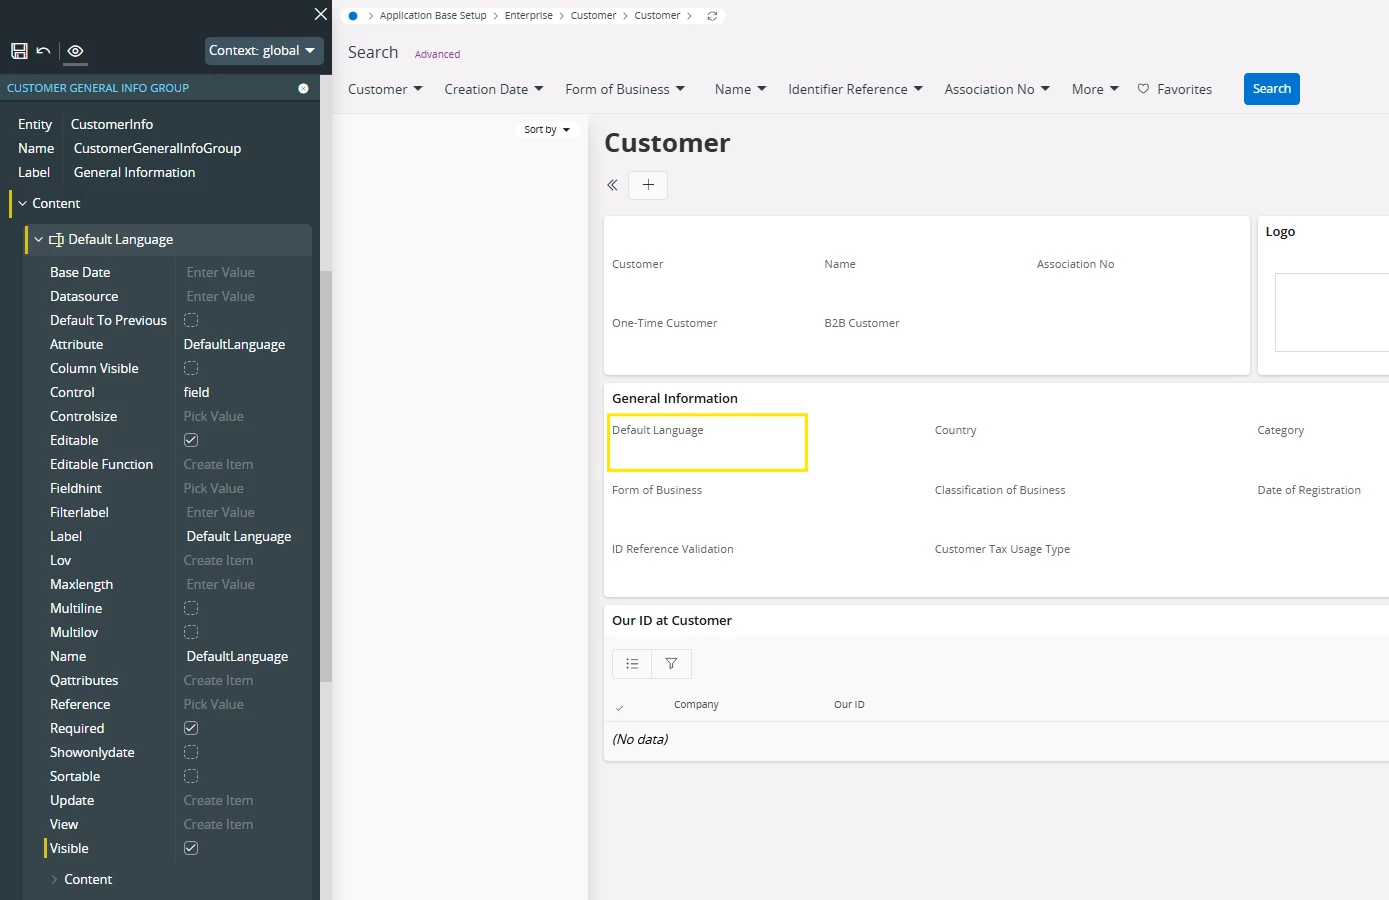The height and width of the screenshot is (900, 1389).
Task: Open the Sort by dropdown
Action: coord(547,130)
